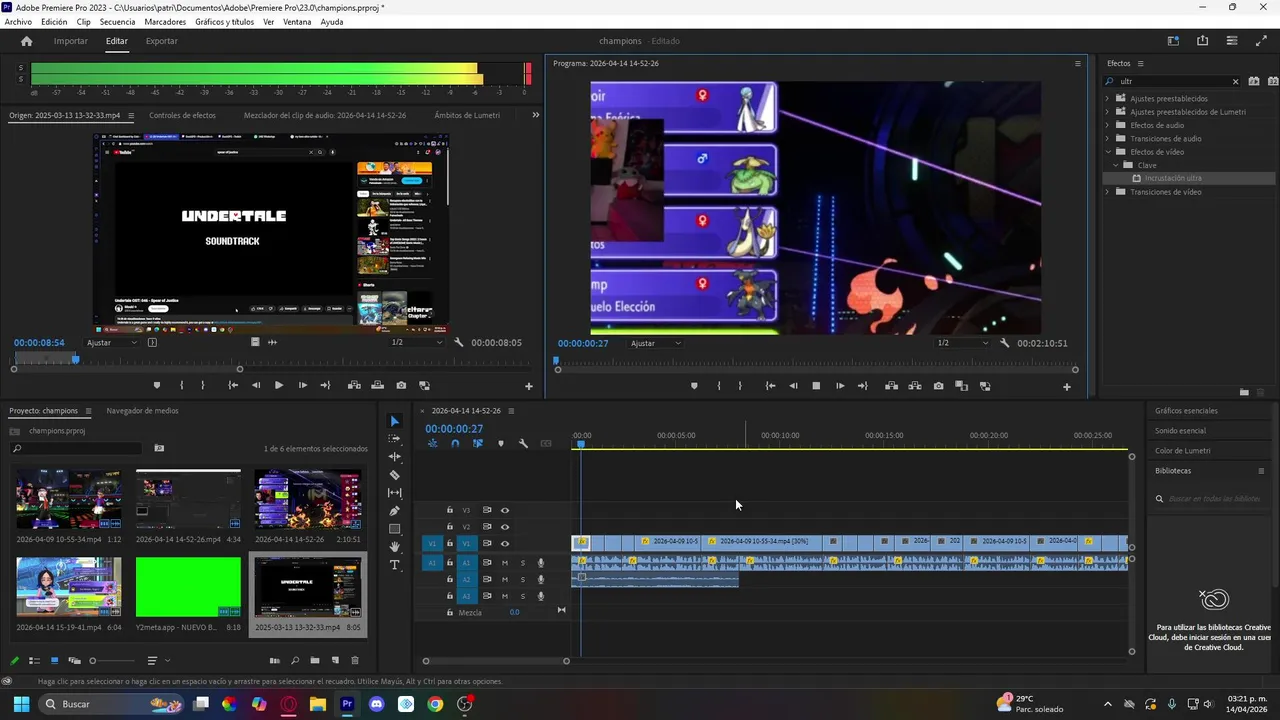This screenshot has width=1280, height=720.
Task: Select the Type tool
Action: (394, 565)
